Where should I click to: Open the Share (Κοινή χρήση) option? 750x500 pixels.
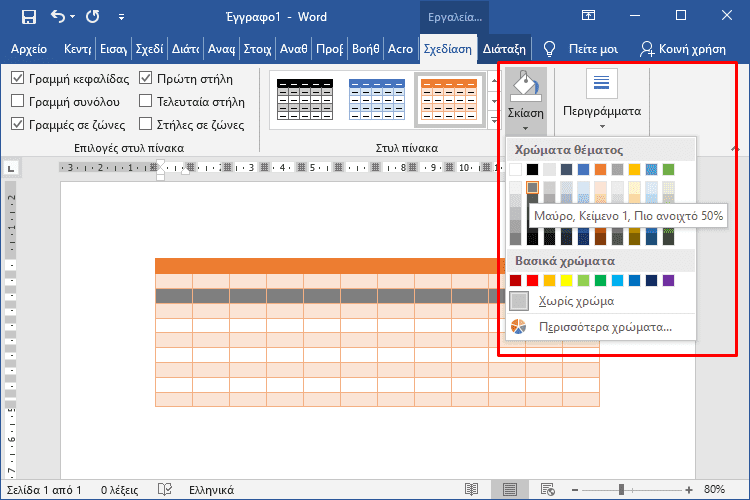pyautogui.click(x=685, y=48)
